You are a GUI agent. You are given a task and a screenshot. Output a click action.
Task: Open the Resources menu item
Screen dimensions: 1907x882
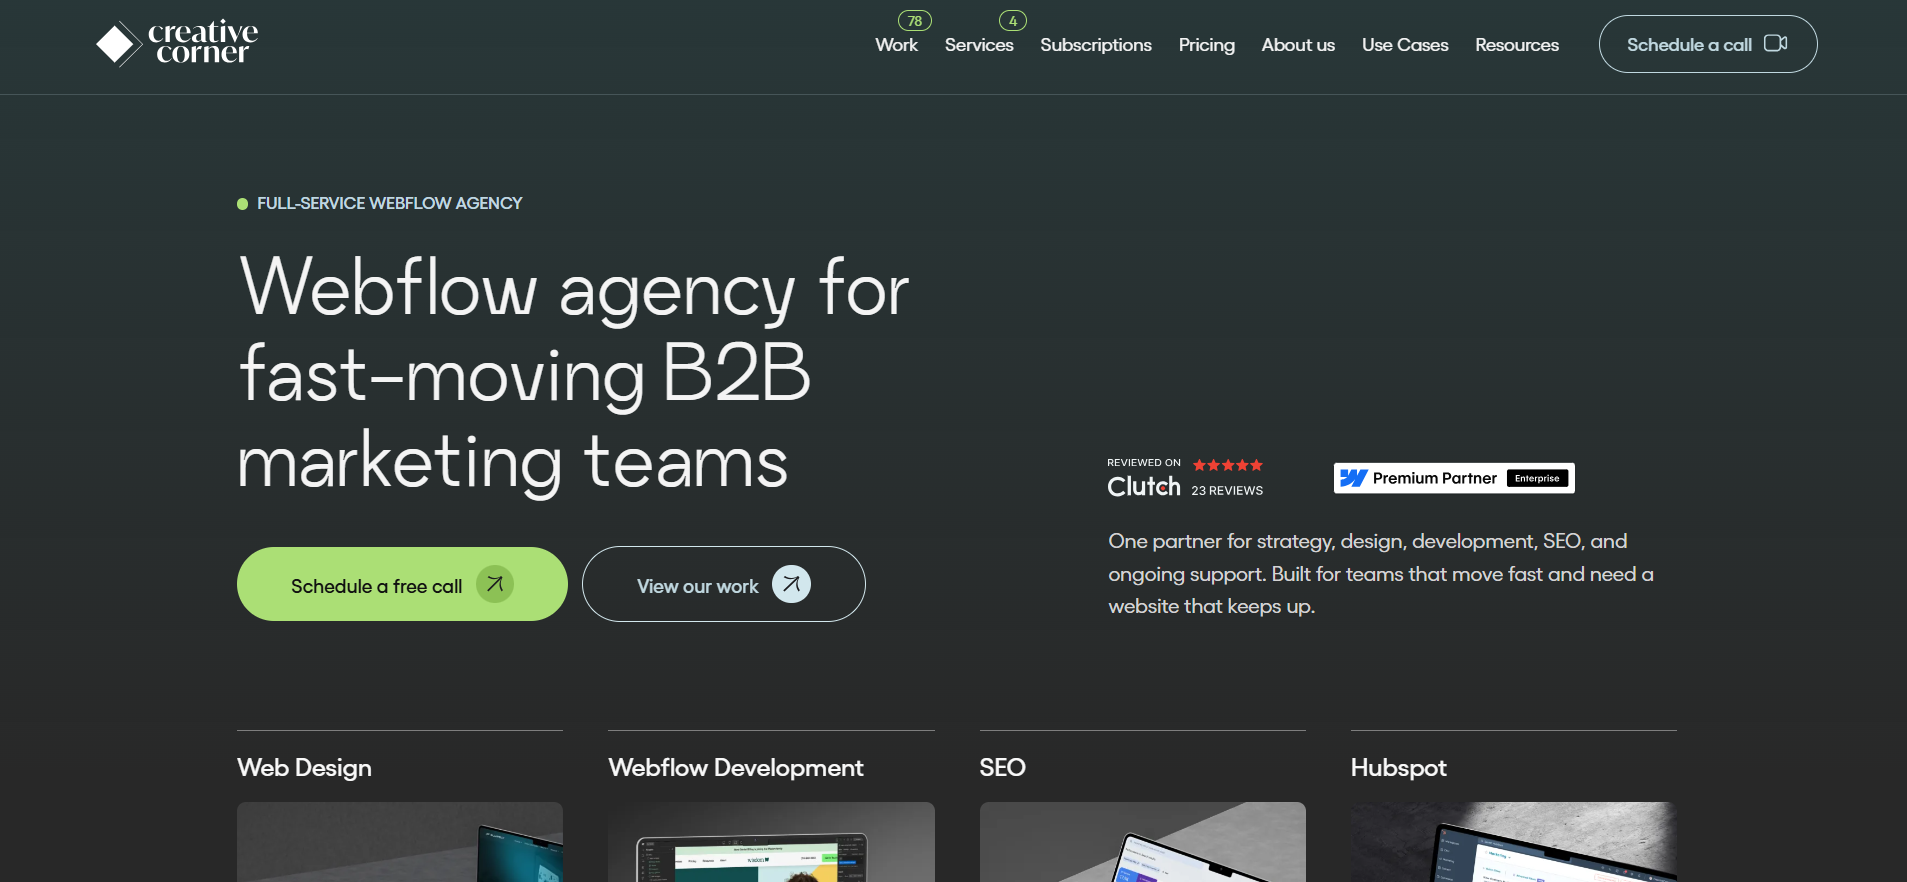(x=1517, y=45)
